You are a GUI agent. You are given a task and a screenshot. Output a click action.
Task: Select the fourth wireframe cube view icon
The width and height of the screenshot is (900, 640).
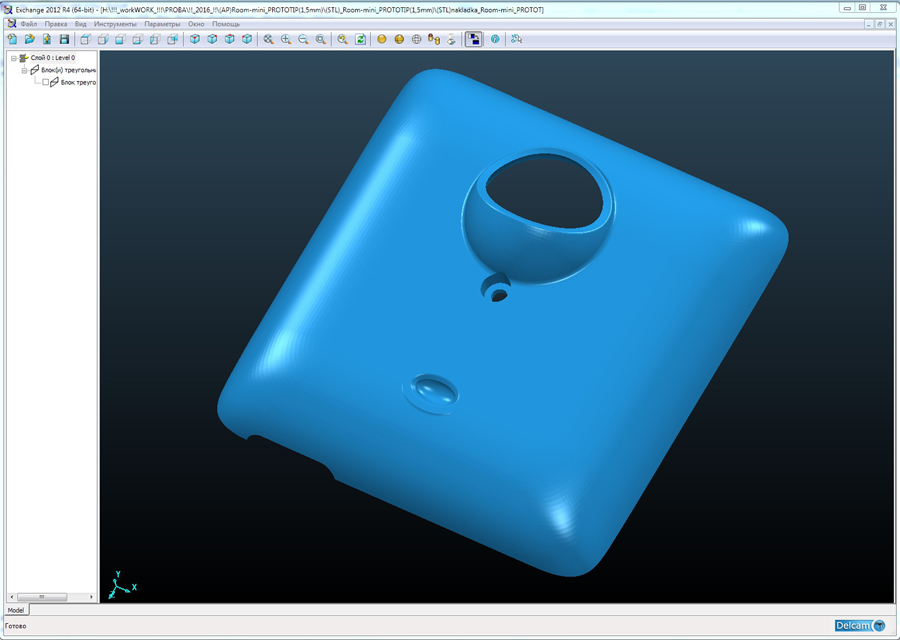click(x=138, y=39)
